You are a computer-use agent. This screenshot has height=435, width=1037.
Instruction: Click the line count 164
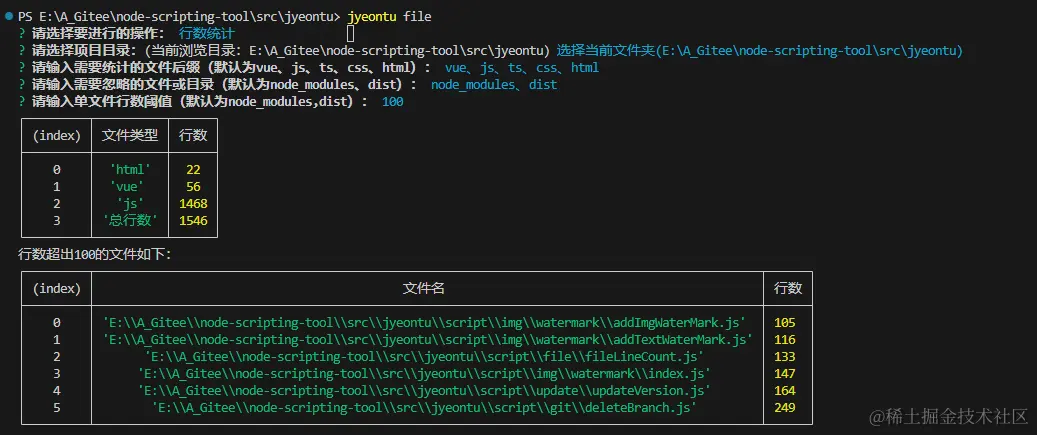(x=784, y=391)
